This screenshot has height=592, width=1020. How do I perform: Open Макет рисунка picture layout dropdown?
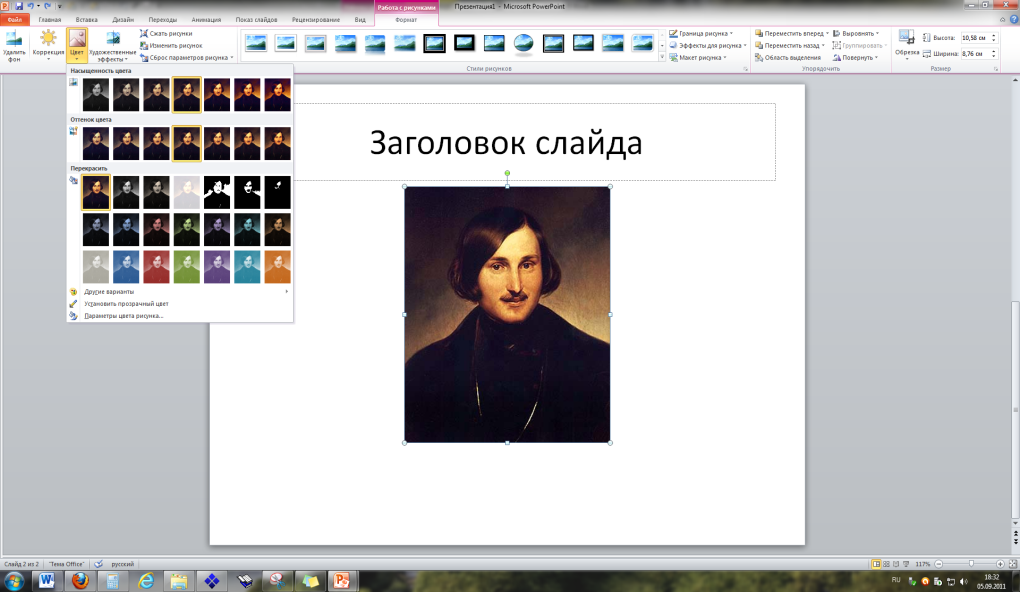point(698,57)
